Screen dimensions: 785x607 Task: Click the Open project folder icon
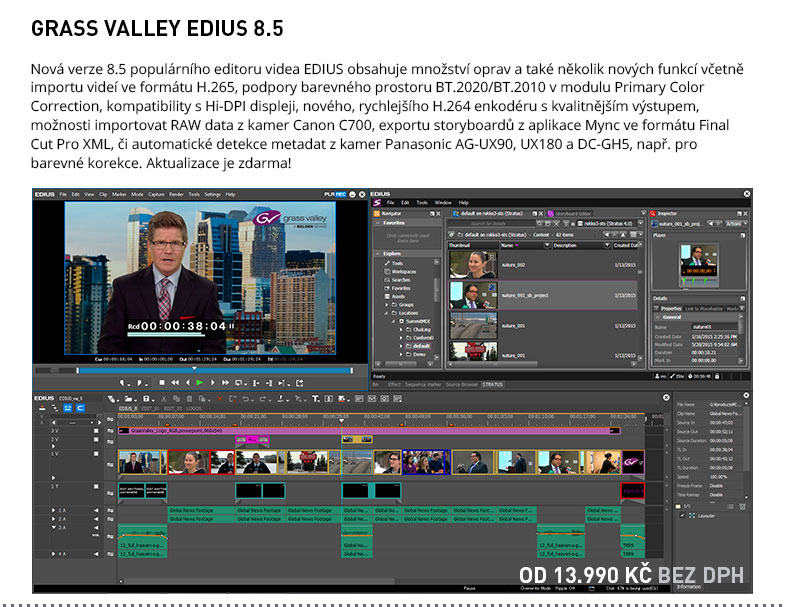click(x=130, y=399)
